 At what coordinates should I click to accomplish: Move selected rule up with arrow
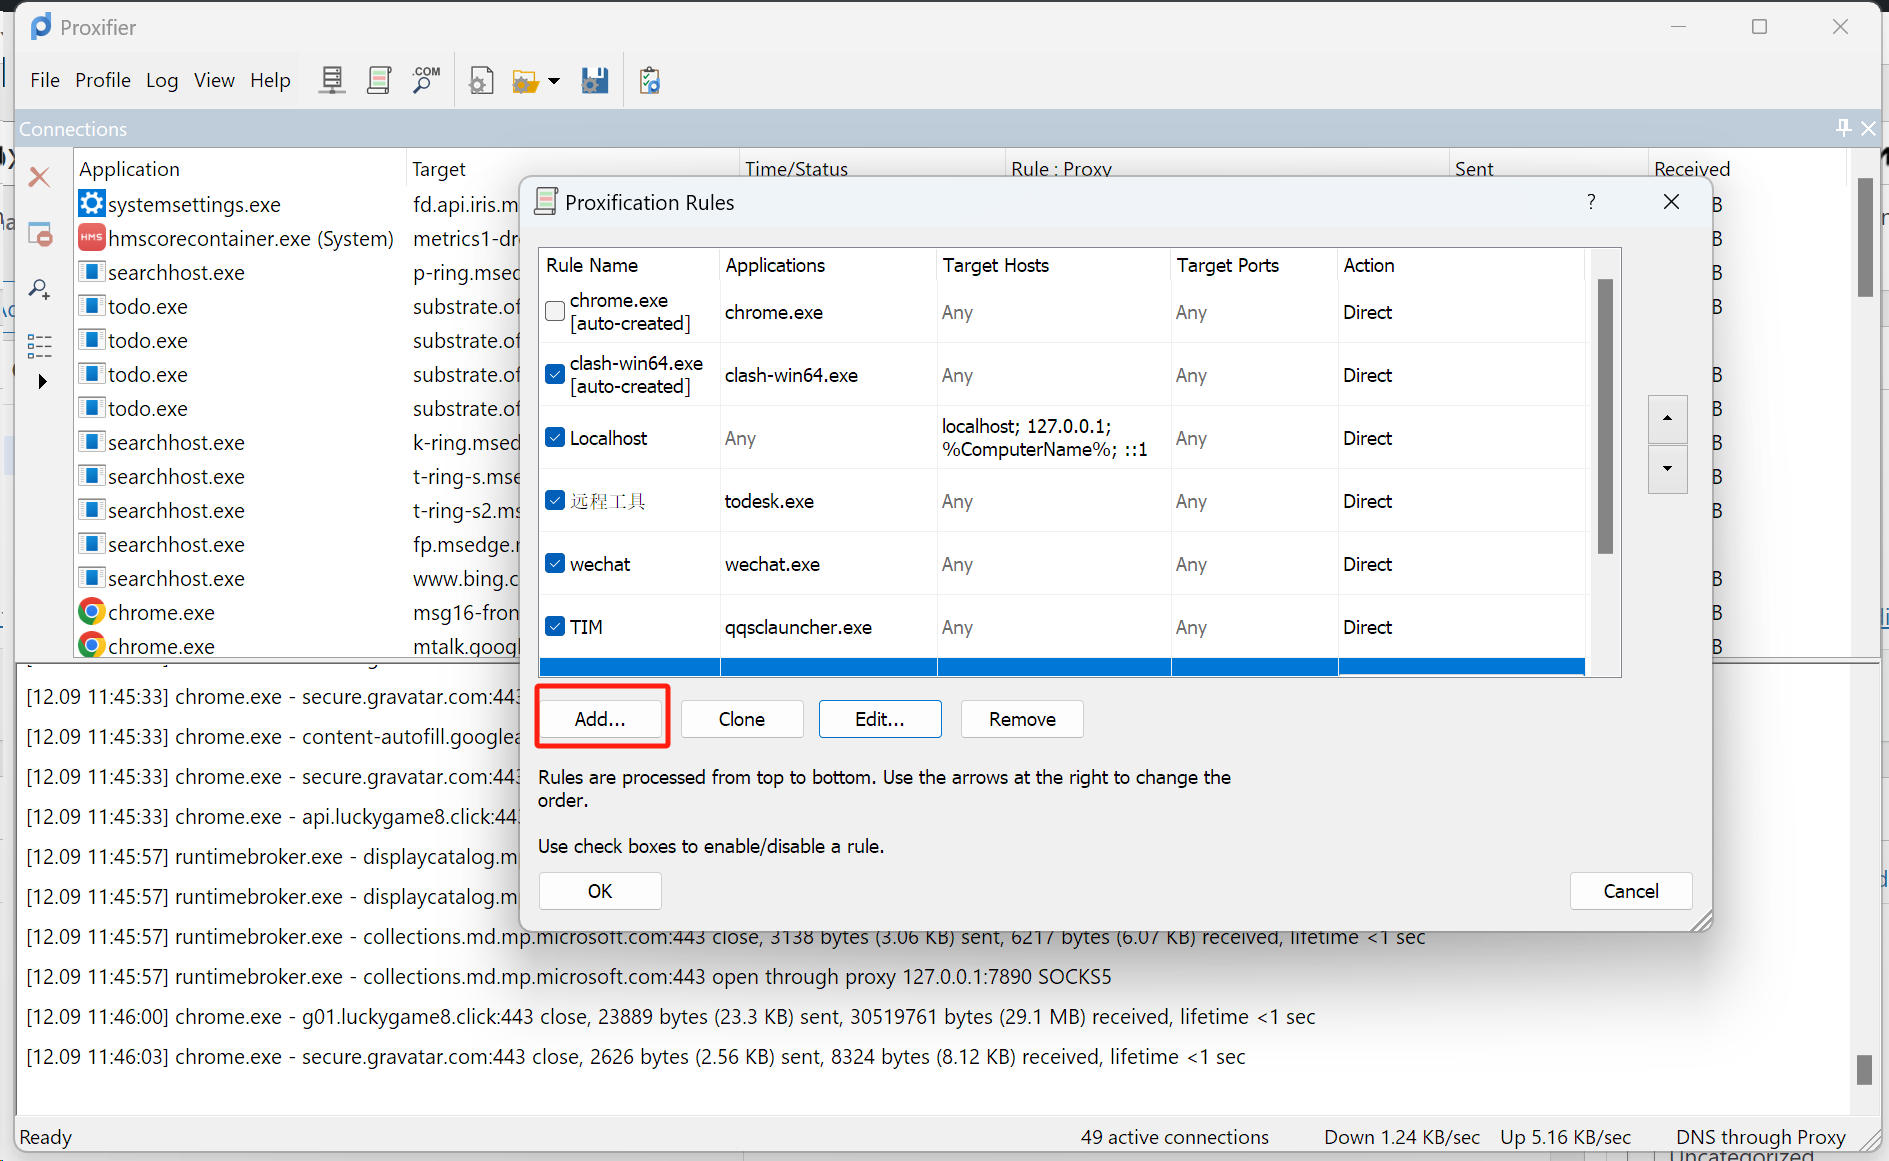click(1667, 418)
